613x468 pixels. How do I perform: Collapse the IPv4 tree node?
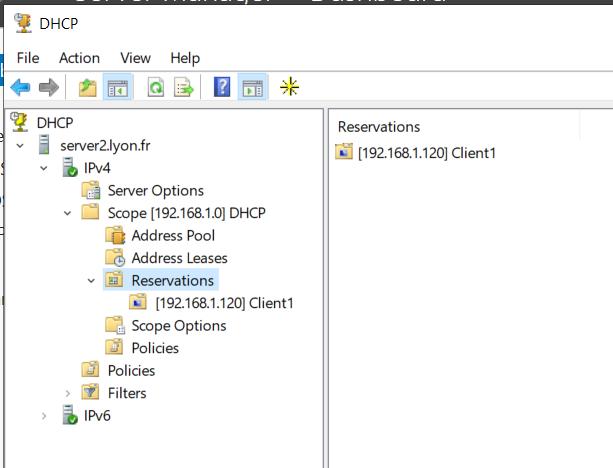(x=44, y=169)
